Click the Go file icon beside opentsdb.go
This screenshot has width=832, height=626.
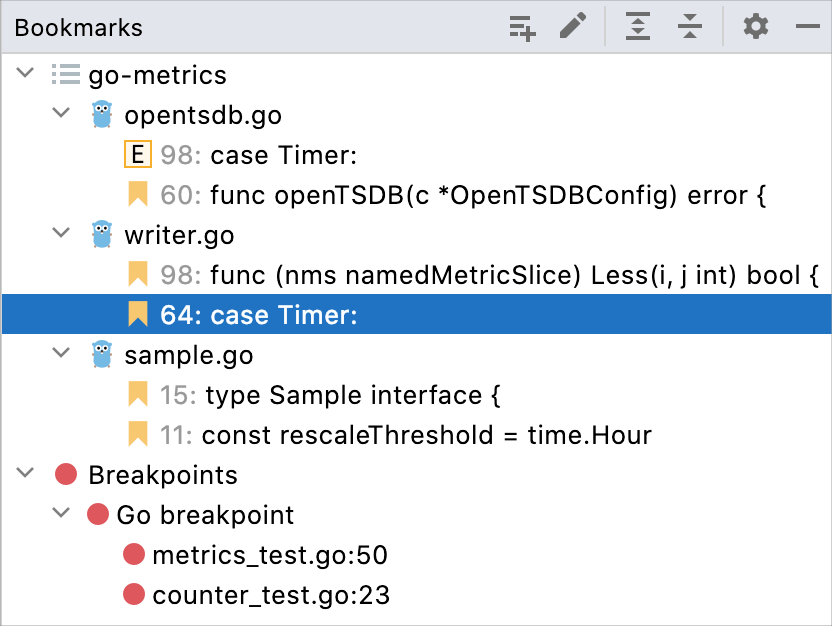[101, 115]
